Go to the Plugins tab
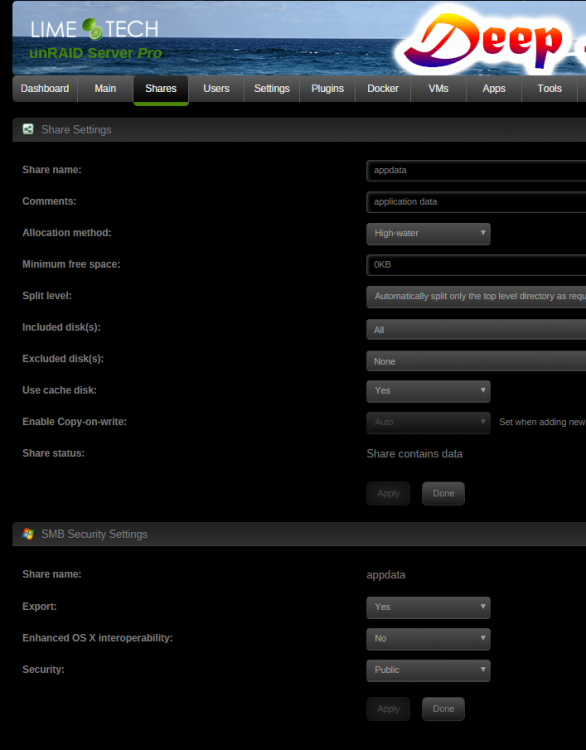586x750 pixels. (x=327, y=88)
